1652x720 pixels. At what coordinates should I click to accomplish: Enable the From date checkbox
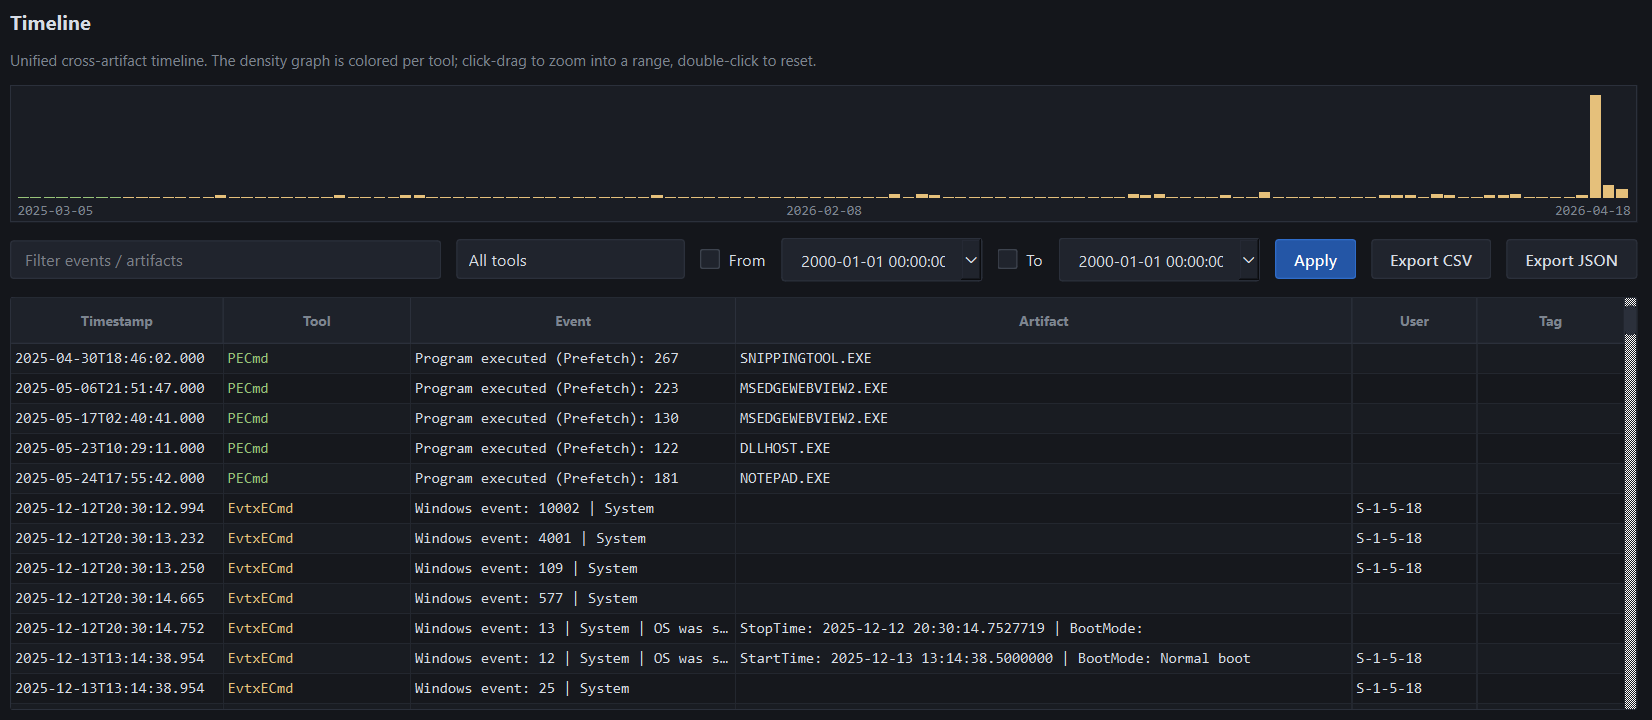coord(710,259)
